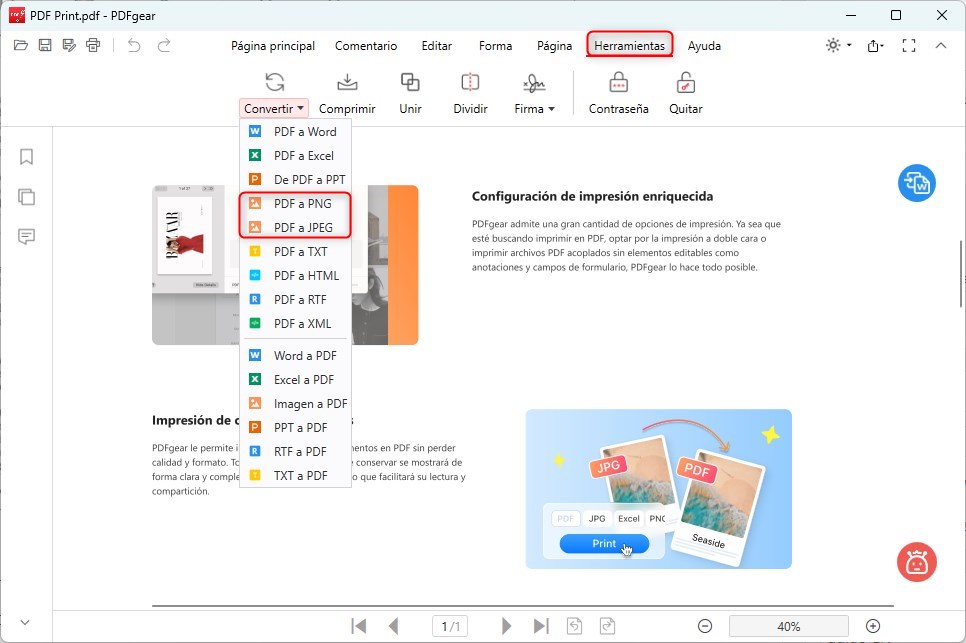The width and height of the screenshot is (966, 643).
Task: Open the Ayuda tab
Action: tap(704, 46)
